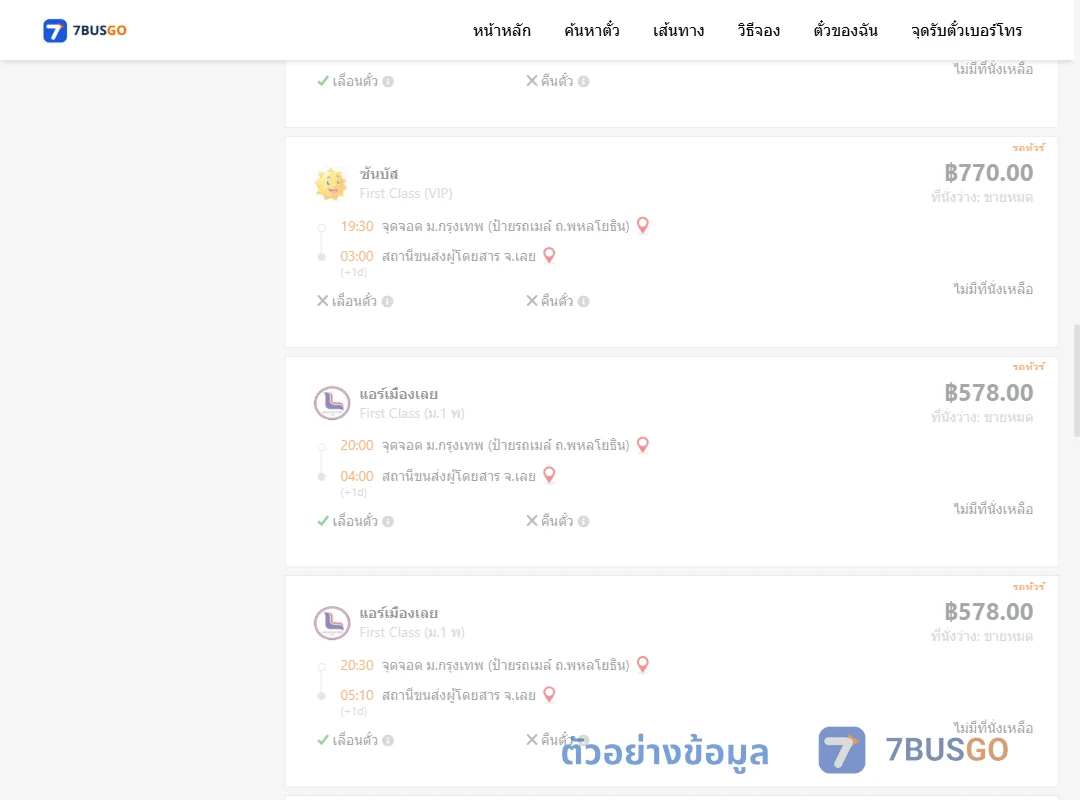Click the page vertical scrollbar thumb
Screen dimensions: 1080x800
pyautogui.click(x=1077, y=380)
